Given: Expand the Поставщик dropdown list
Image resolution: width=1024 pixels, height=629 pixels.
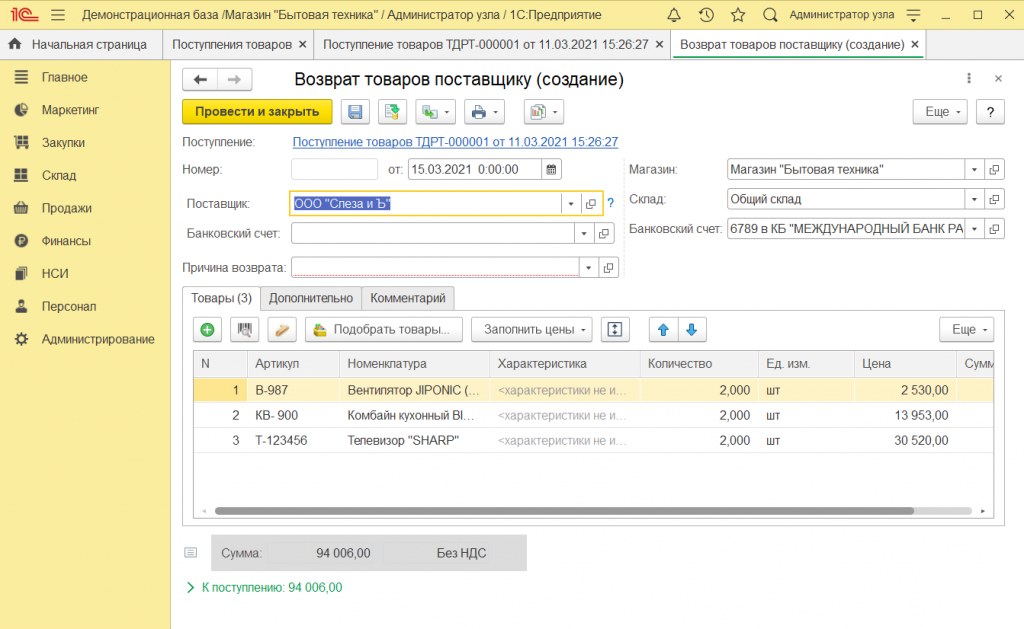Looking at the screenshot, I should click(x=571, y=204).
